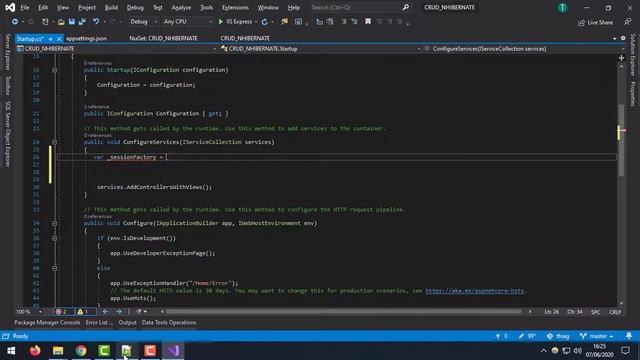Open the user account avatar
640x360 pixels.
(x=562, y=7)
